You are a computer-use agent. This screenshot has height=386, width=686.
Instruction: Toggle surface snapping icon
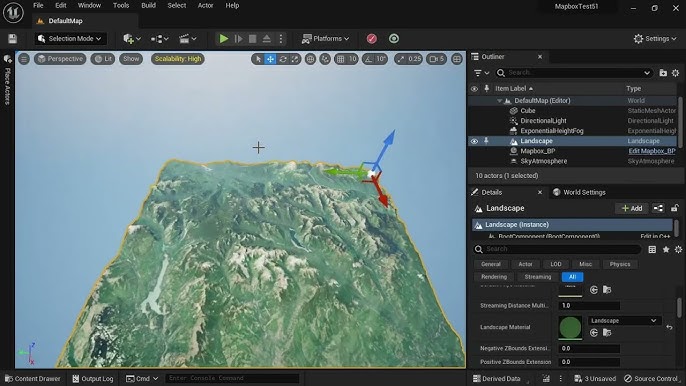click(x=325, y=59)
